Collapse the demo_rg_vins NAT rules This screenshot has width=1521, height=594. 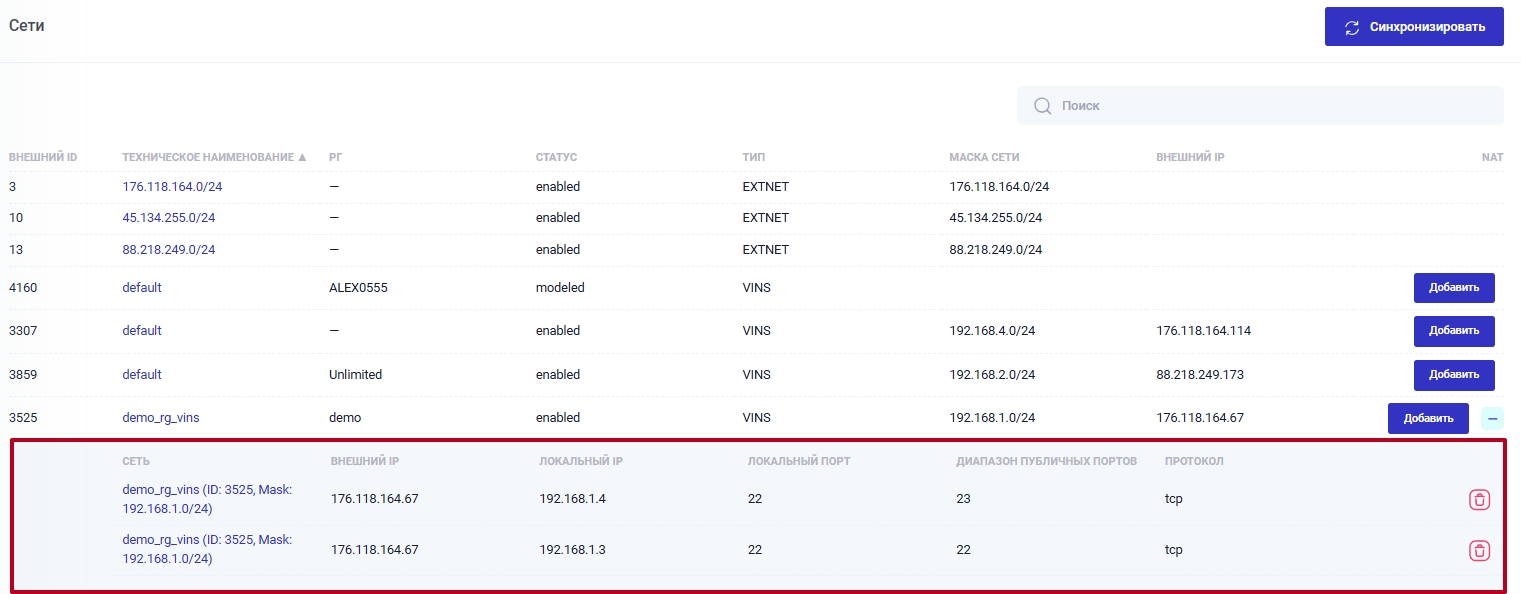click(x=1492, y=418)
